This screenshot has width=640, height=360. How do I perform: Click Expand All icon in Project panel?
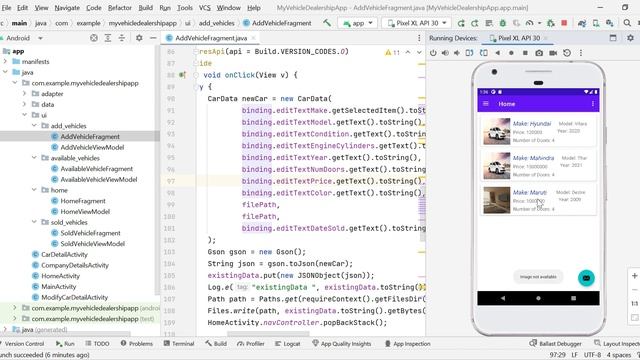pyautogui.click(x=108, y=38)
